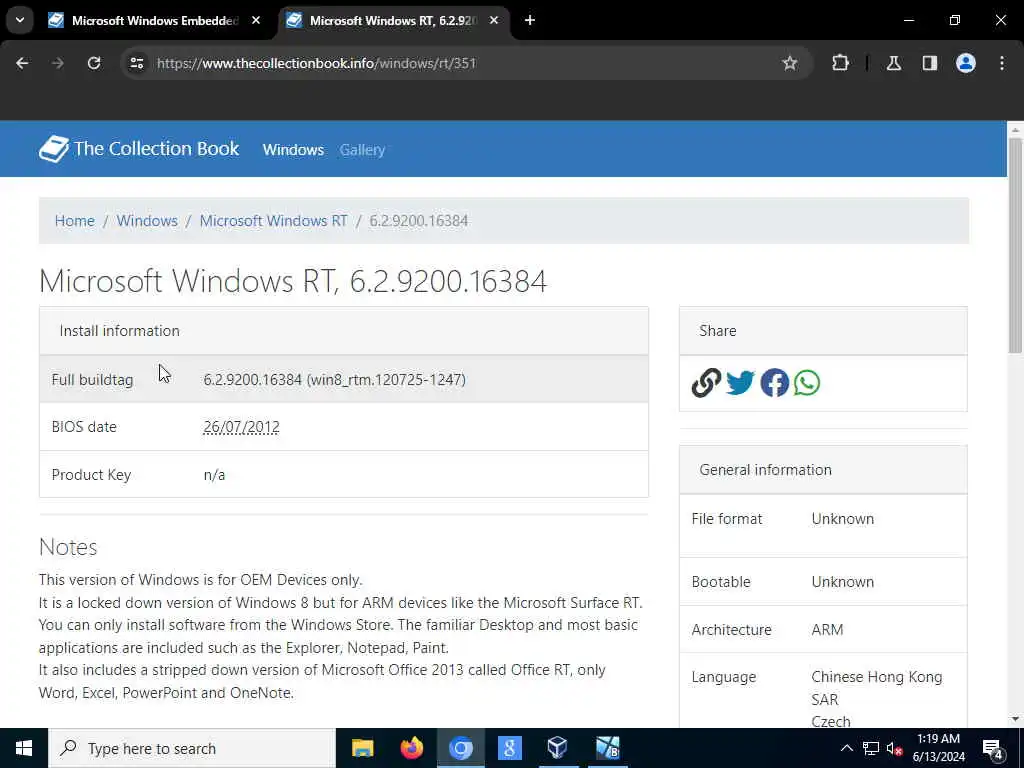Image resolution: width=1024 pixels, height=768 pixels.
Task: Launch Firefox from the taskbar
Action: click(411, 748)
